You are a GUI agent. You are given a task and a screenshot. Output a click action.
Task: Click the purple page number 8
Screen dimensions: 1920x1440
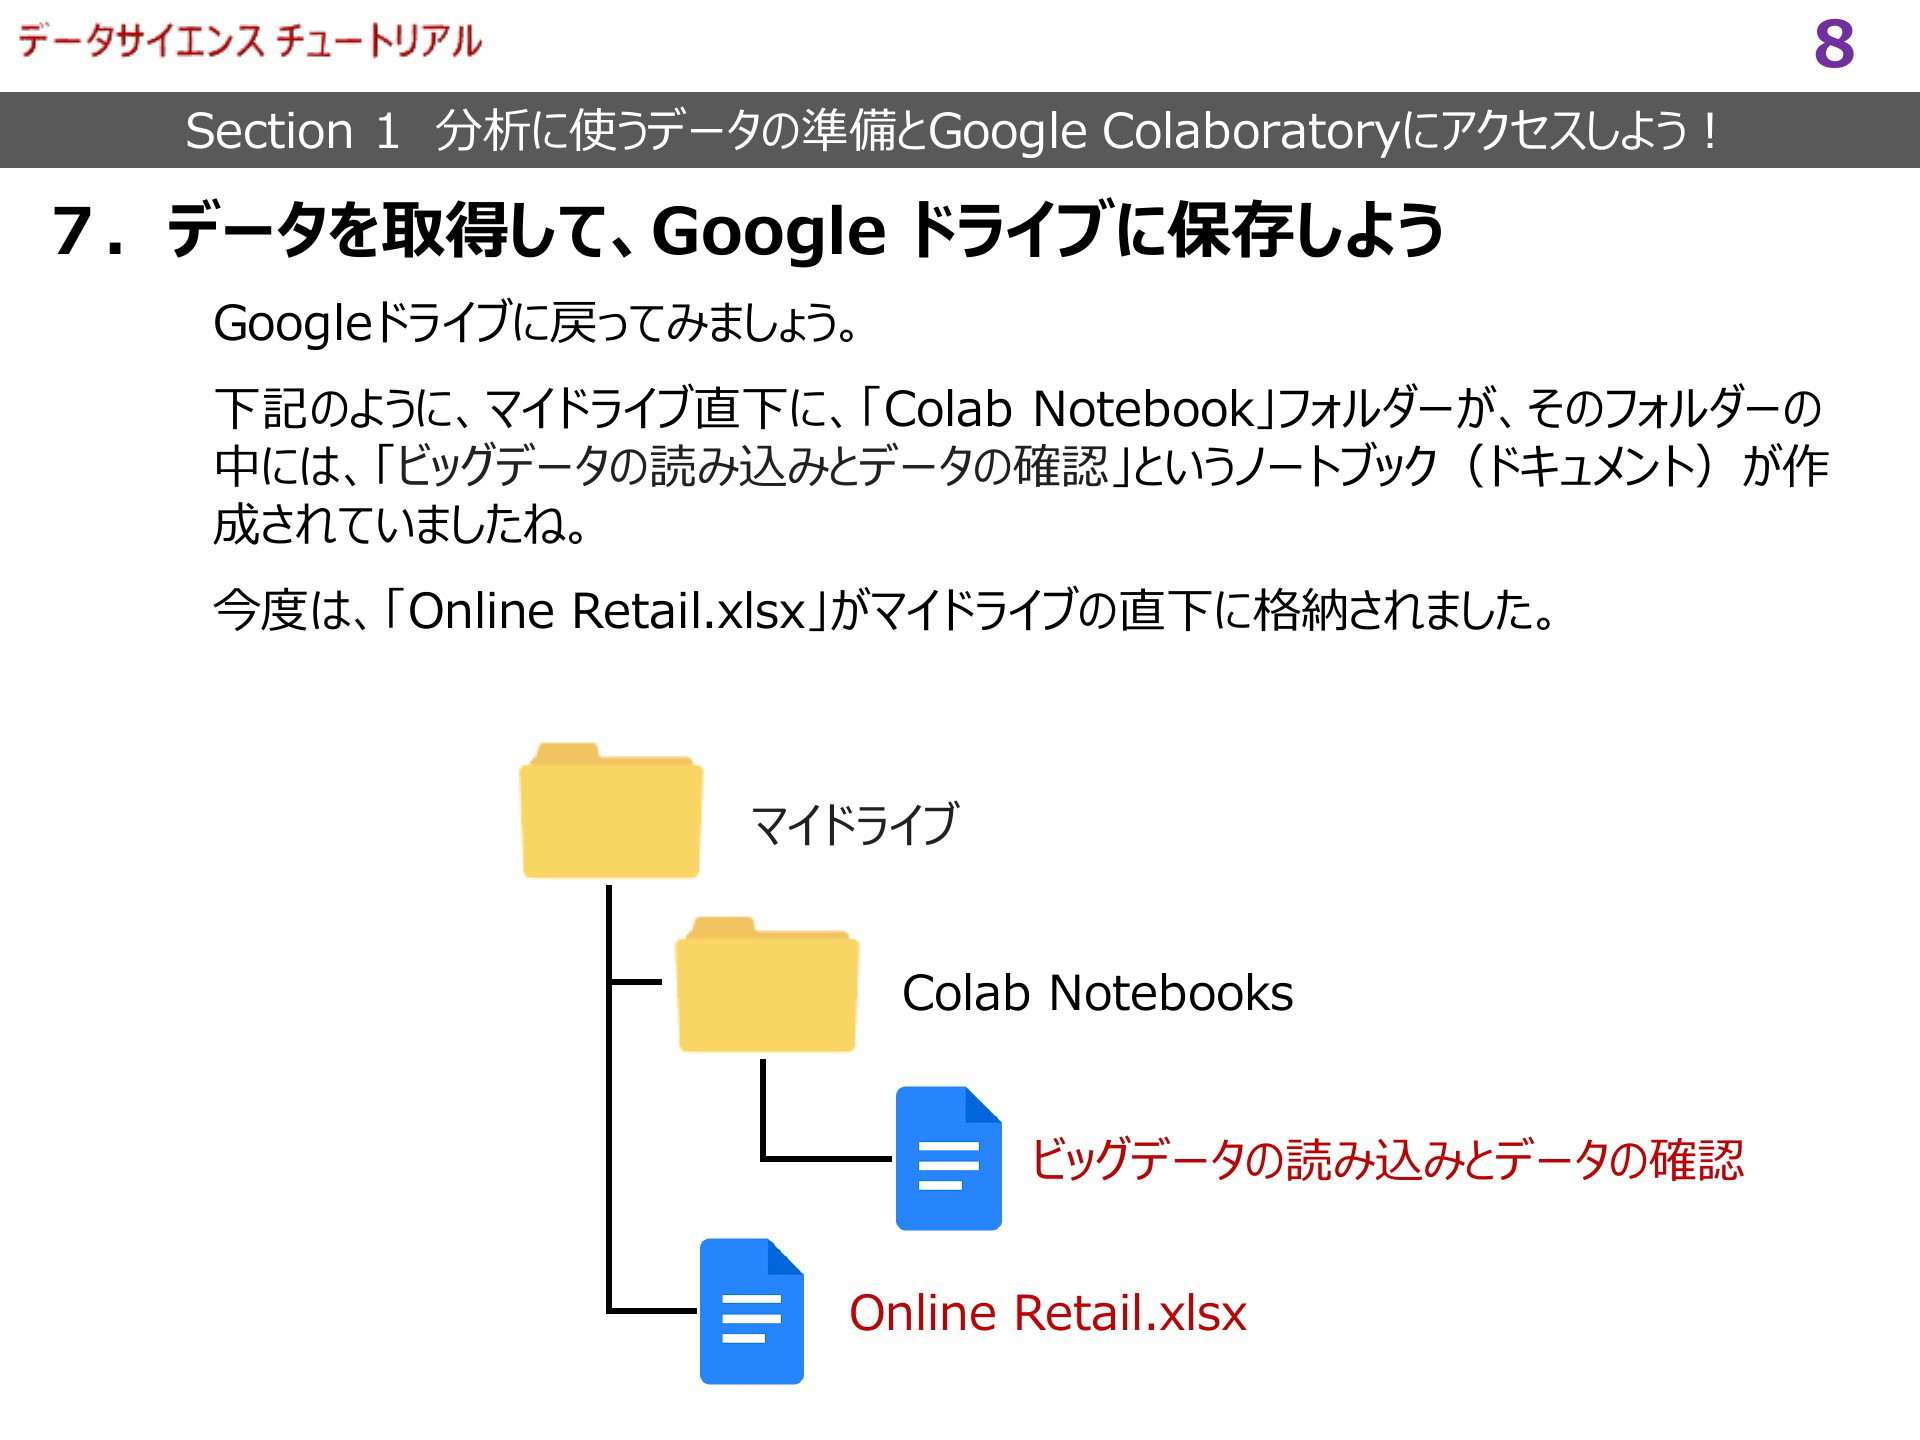[x=1834, y=45]
